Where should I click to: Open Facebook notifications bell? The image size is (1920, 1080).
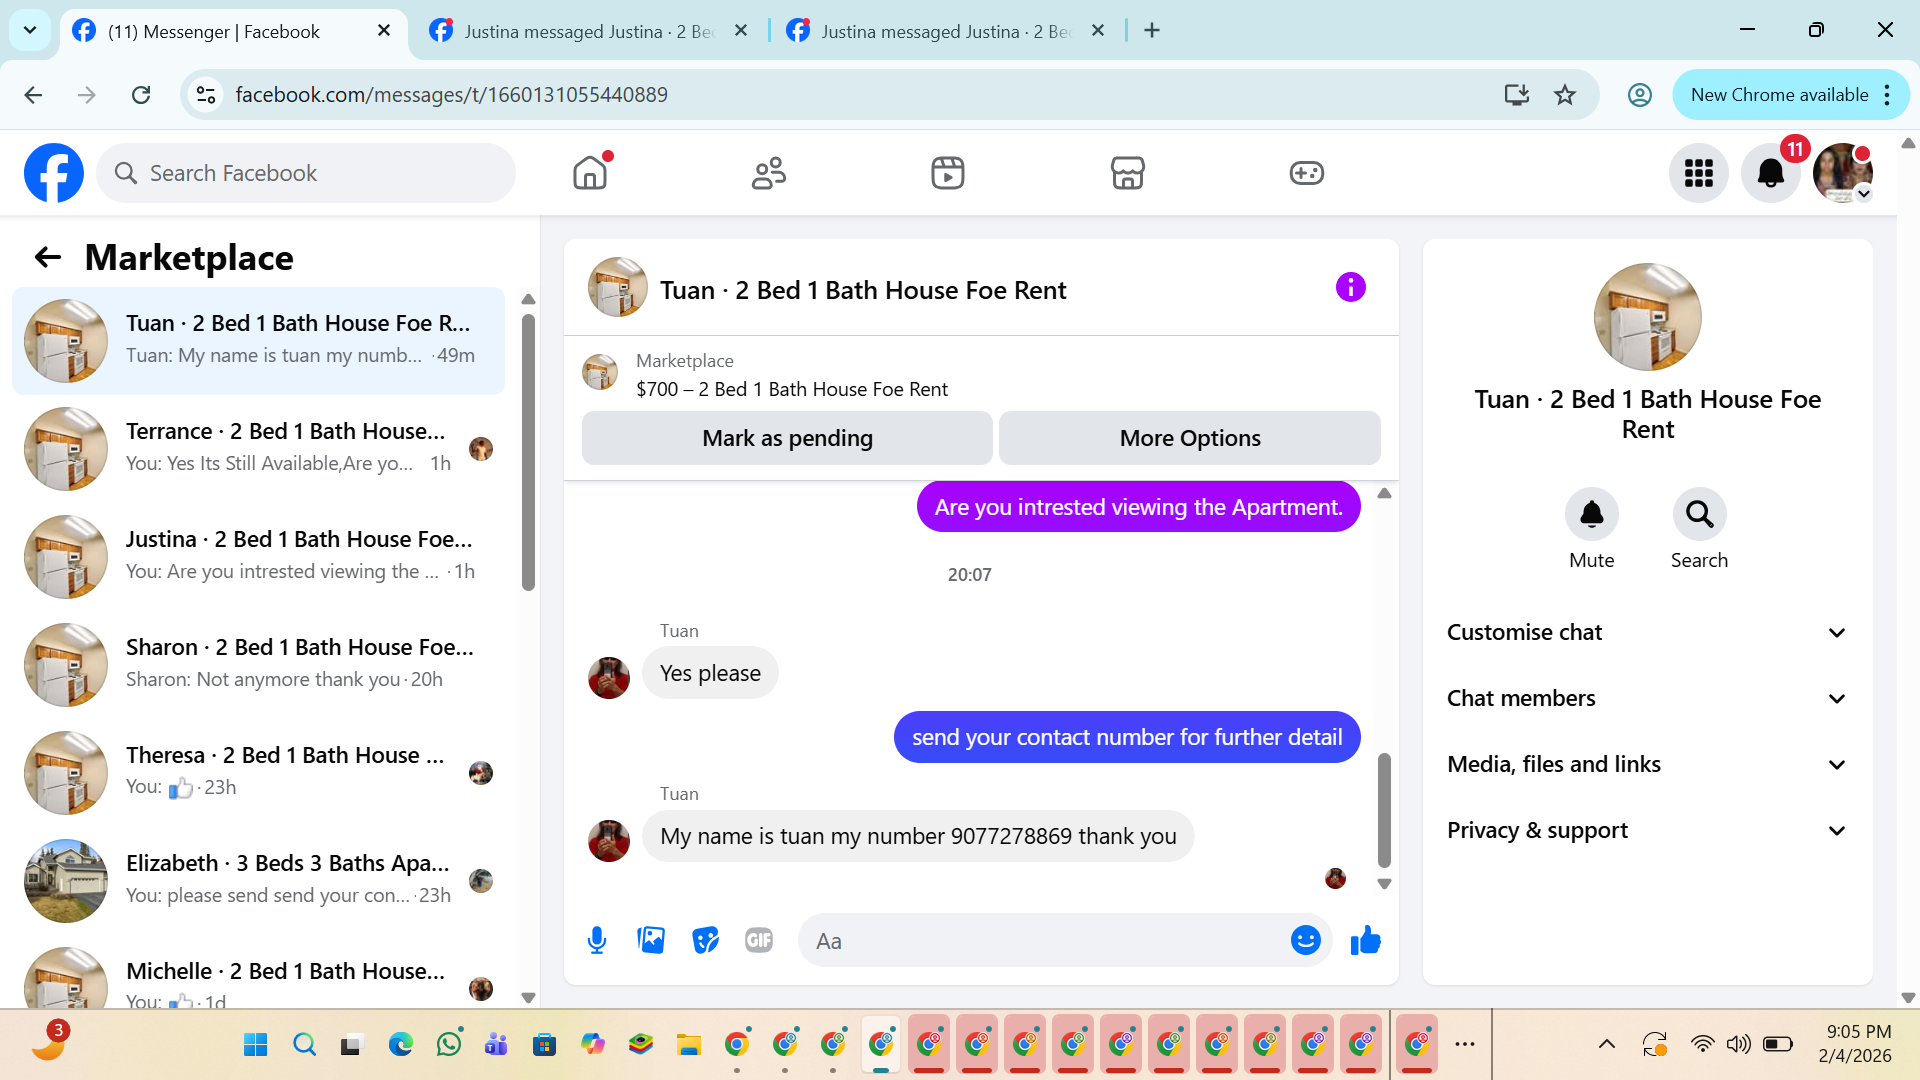[x=1770, y=173]
